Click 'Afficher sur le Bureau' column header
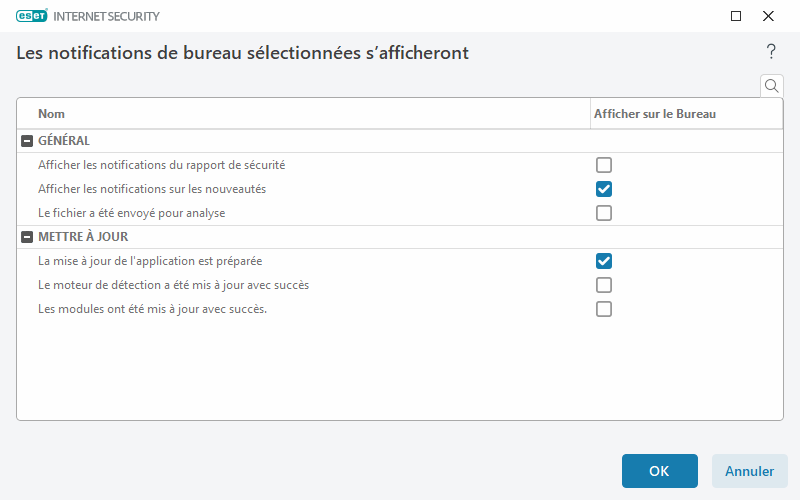The height and width of the screenshot is (500, 800). pos(654,114)
